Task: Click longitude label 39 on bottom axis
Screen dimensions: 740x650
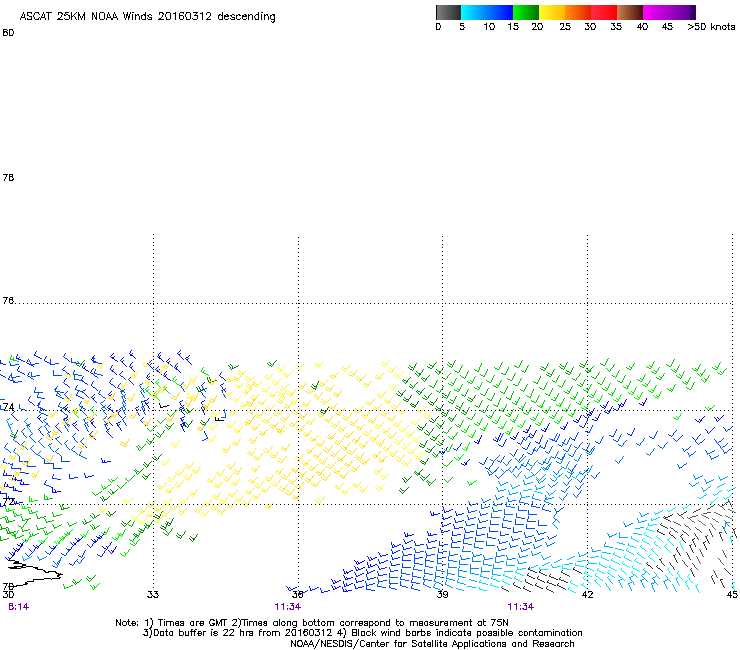Action: [442, 594]
